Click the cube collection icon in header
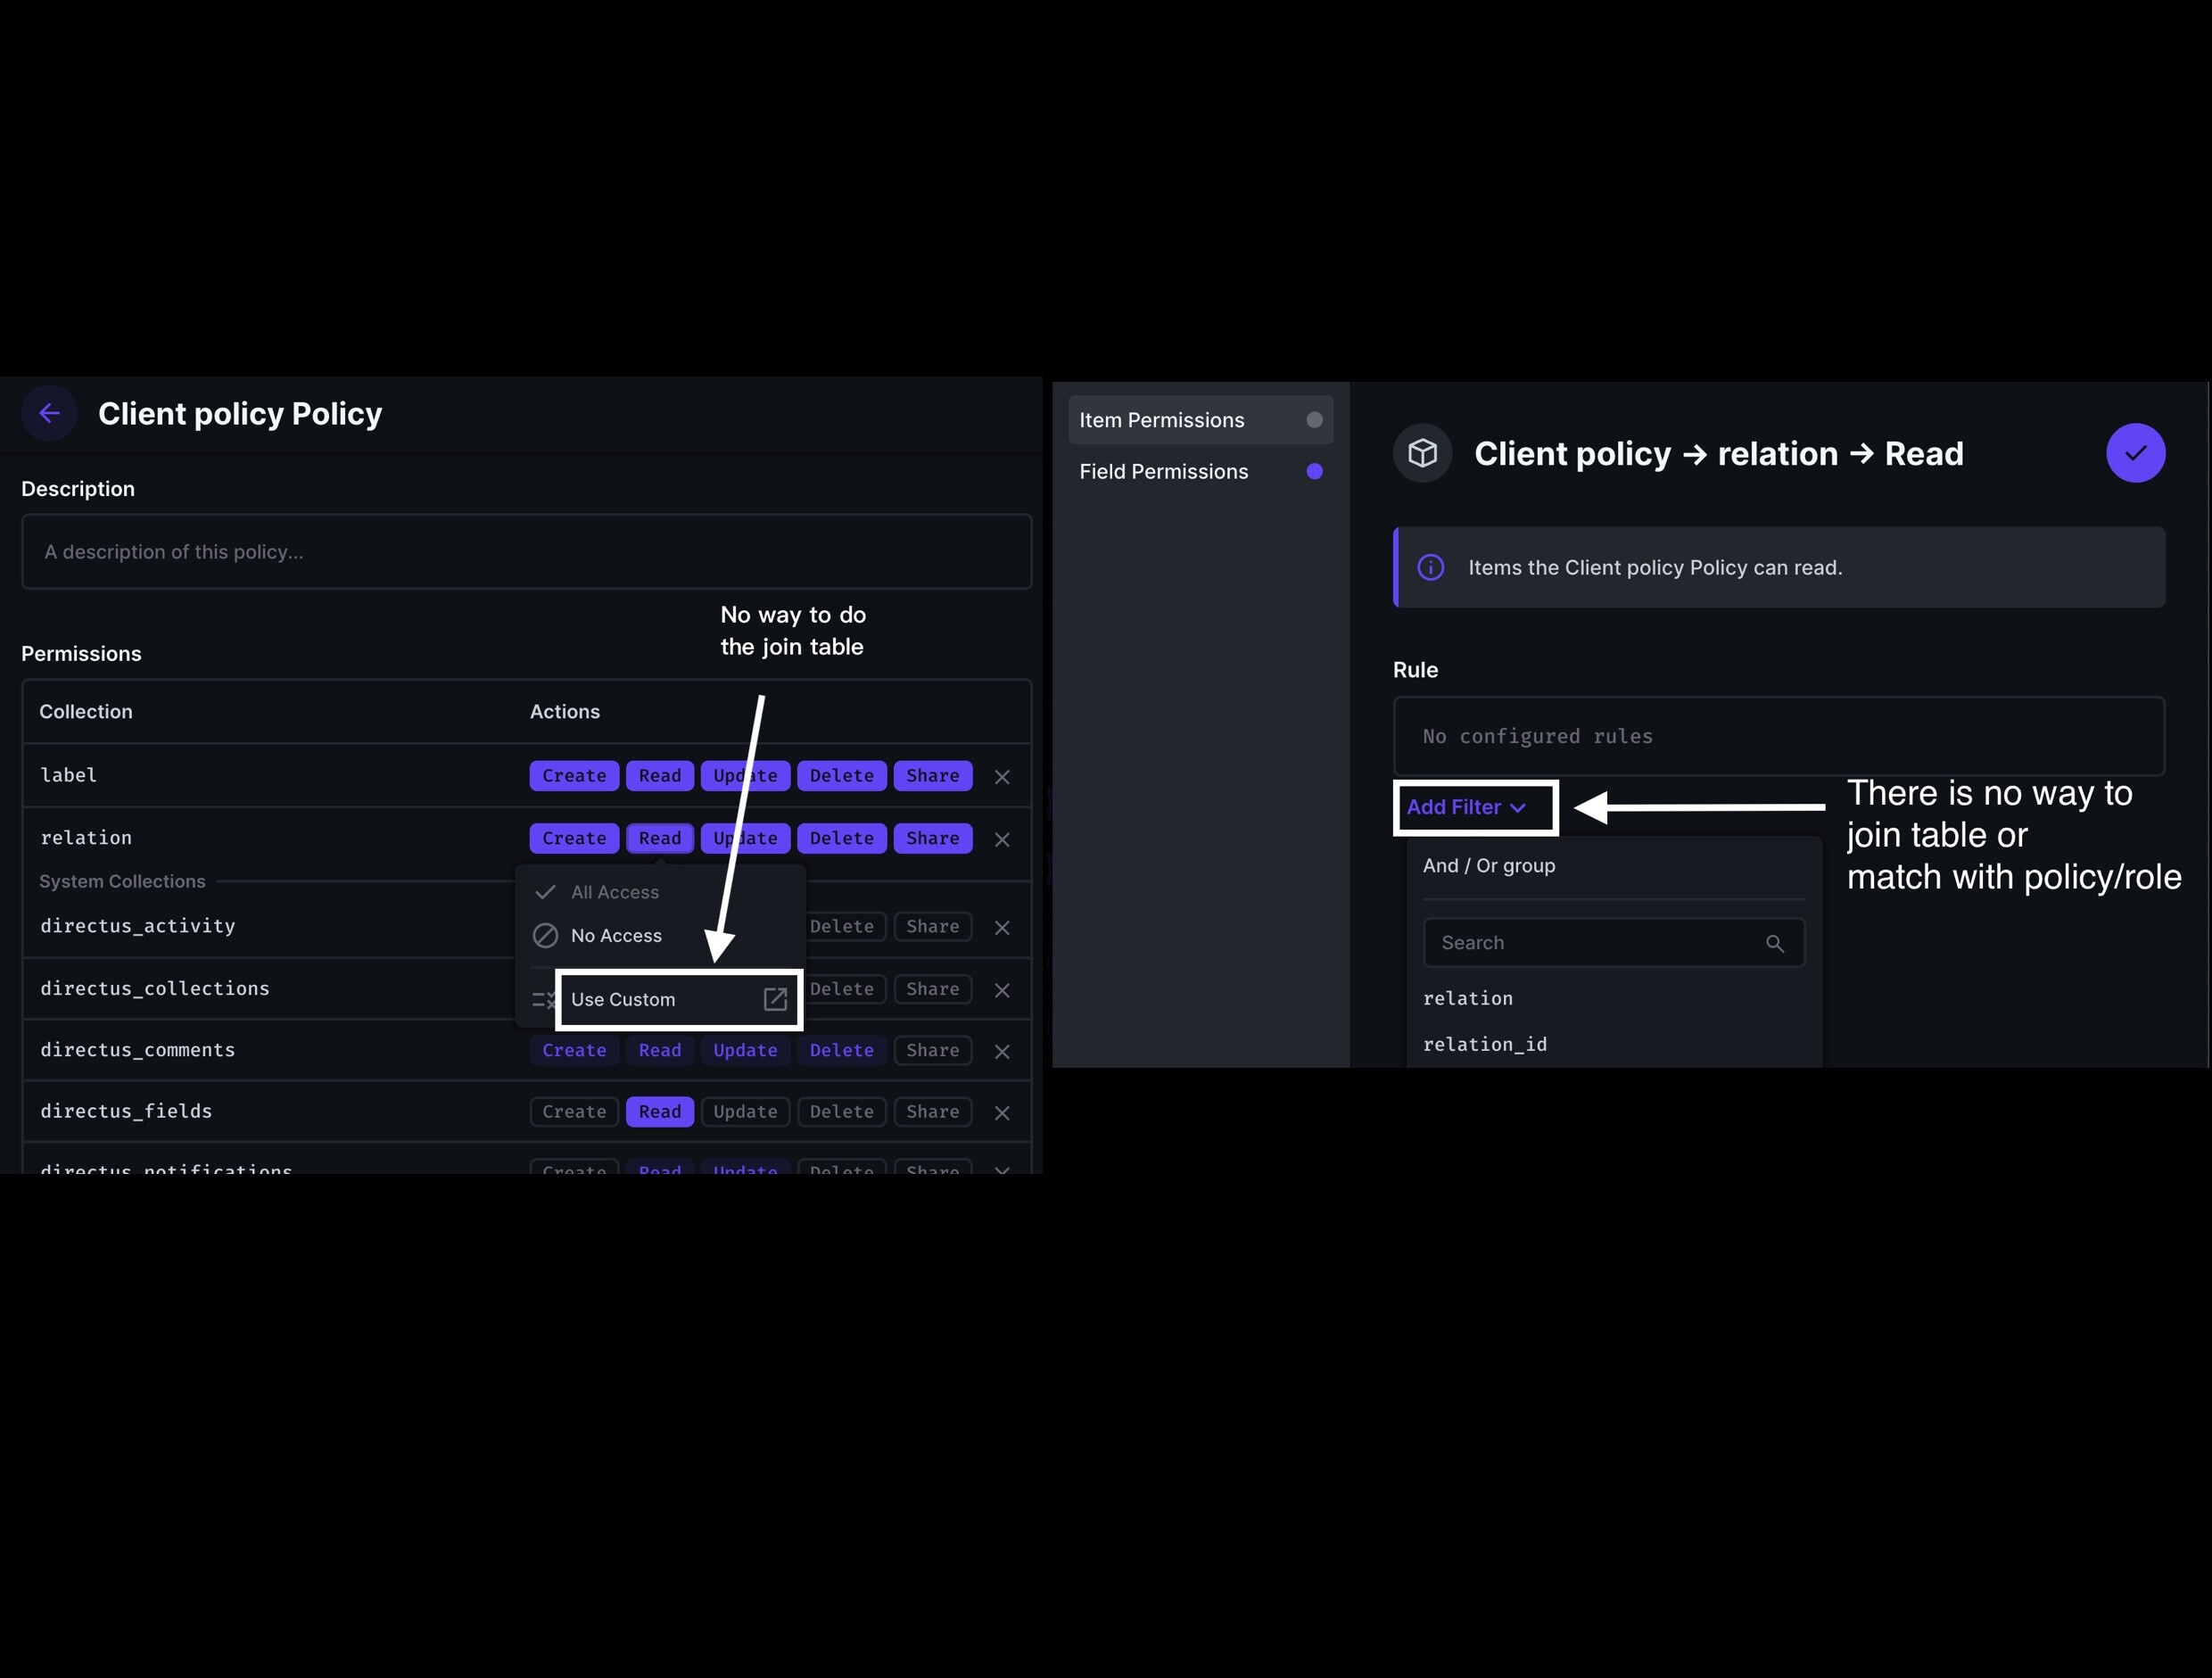2212x1678 pixels. click(x=1422, y=453)
